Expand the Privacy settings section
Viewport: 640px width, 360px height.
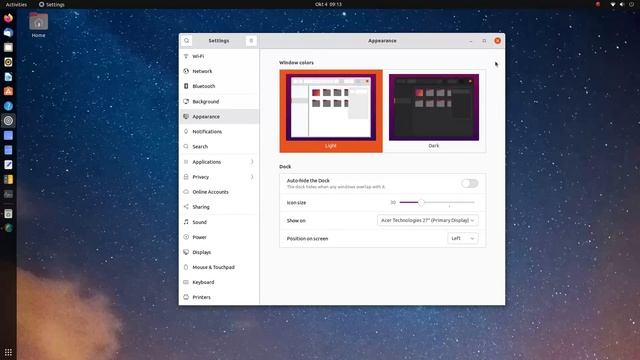(x=219, y=177)
